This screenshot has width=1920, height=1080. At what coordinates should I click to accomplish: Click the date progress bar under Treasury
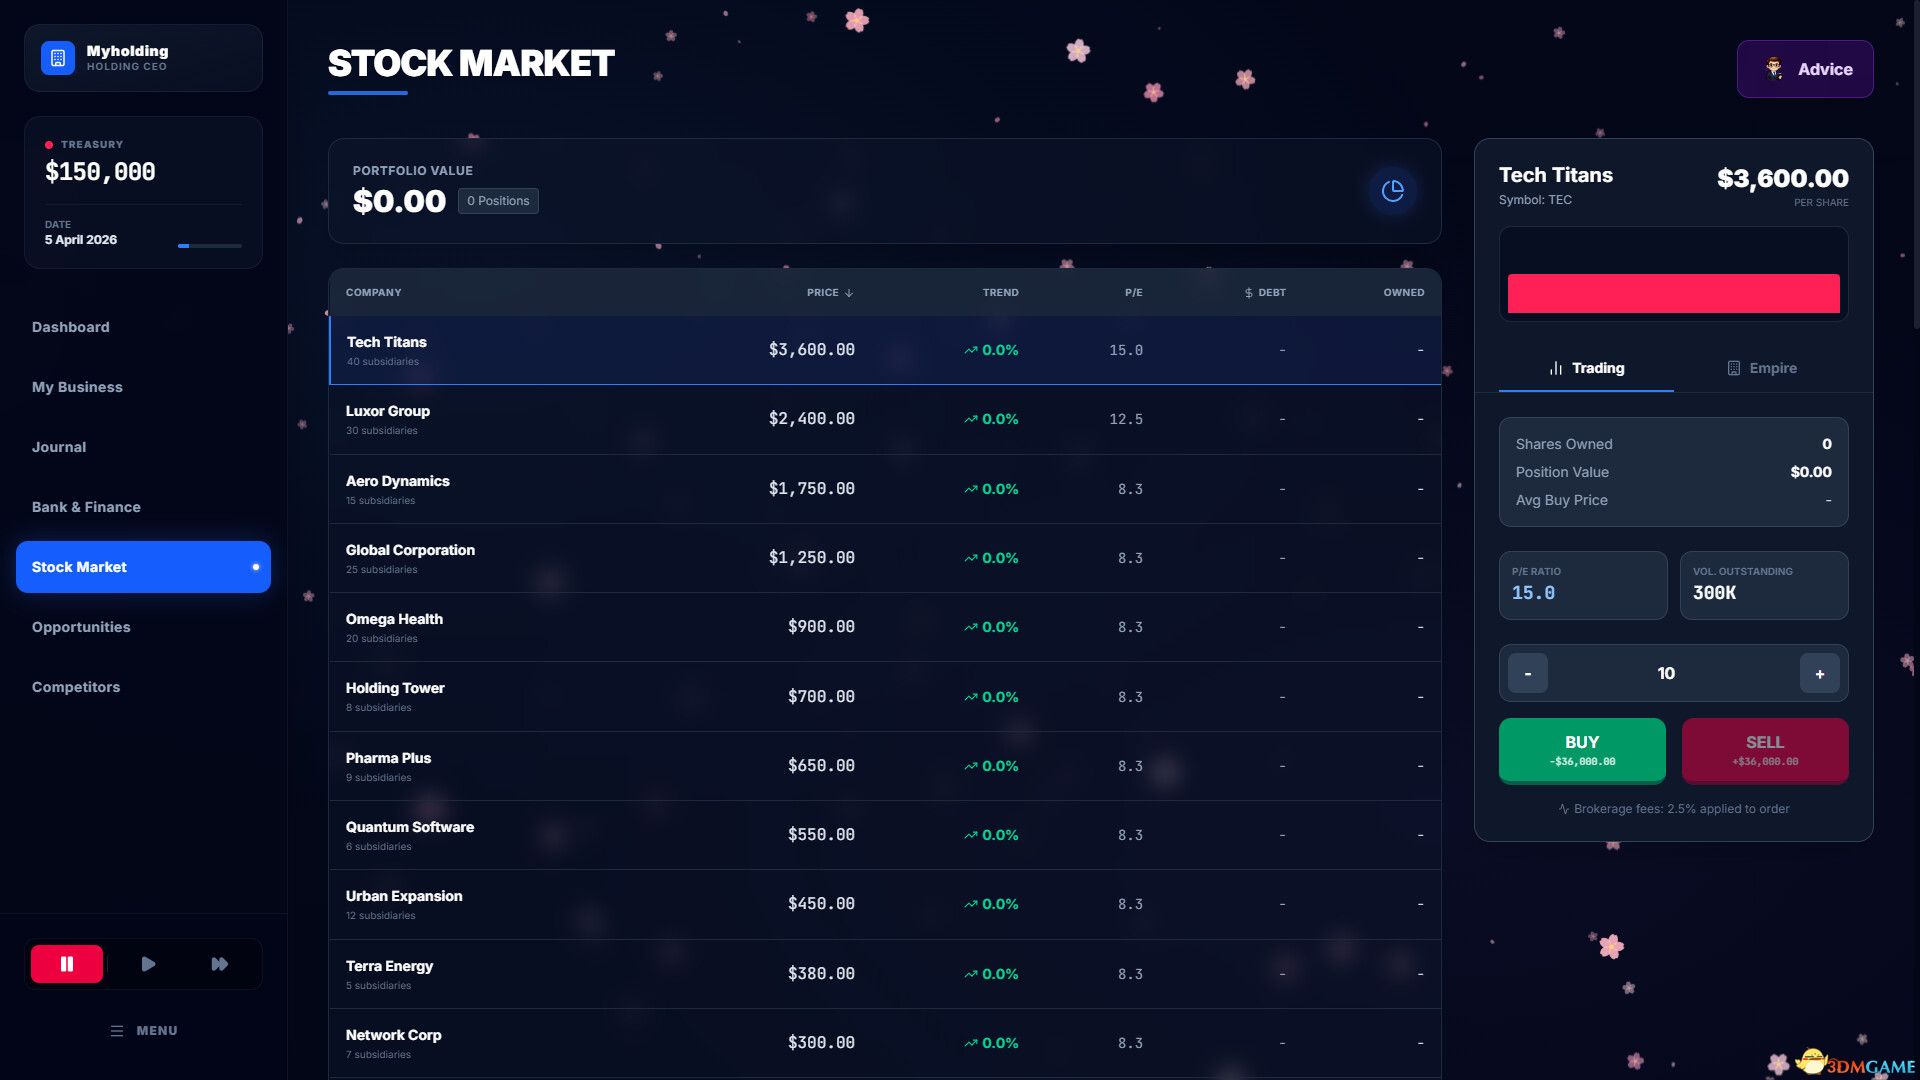point(210,245)
